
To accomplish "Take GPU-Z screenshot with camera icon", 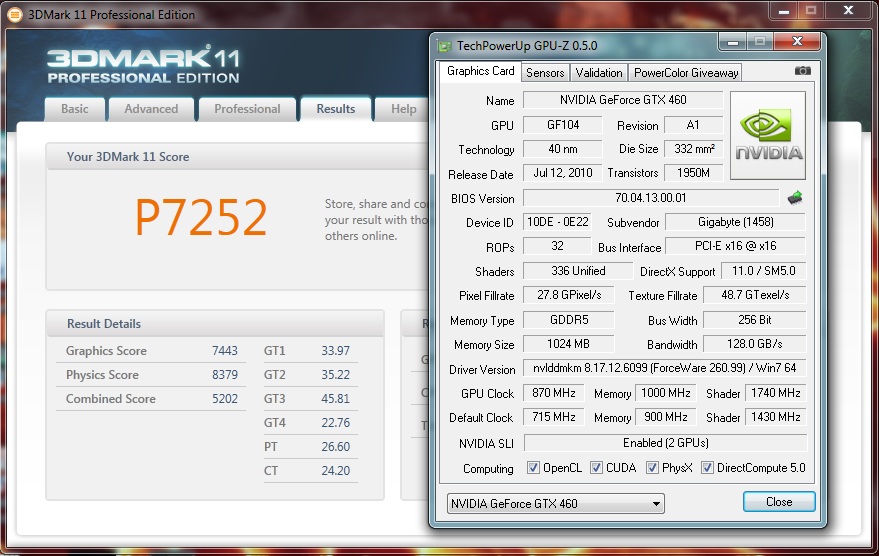I will 802,71.
